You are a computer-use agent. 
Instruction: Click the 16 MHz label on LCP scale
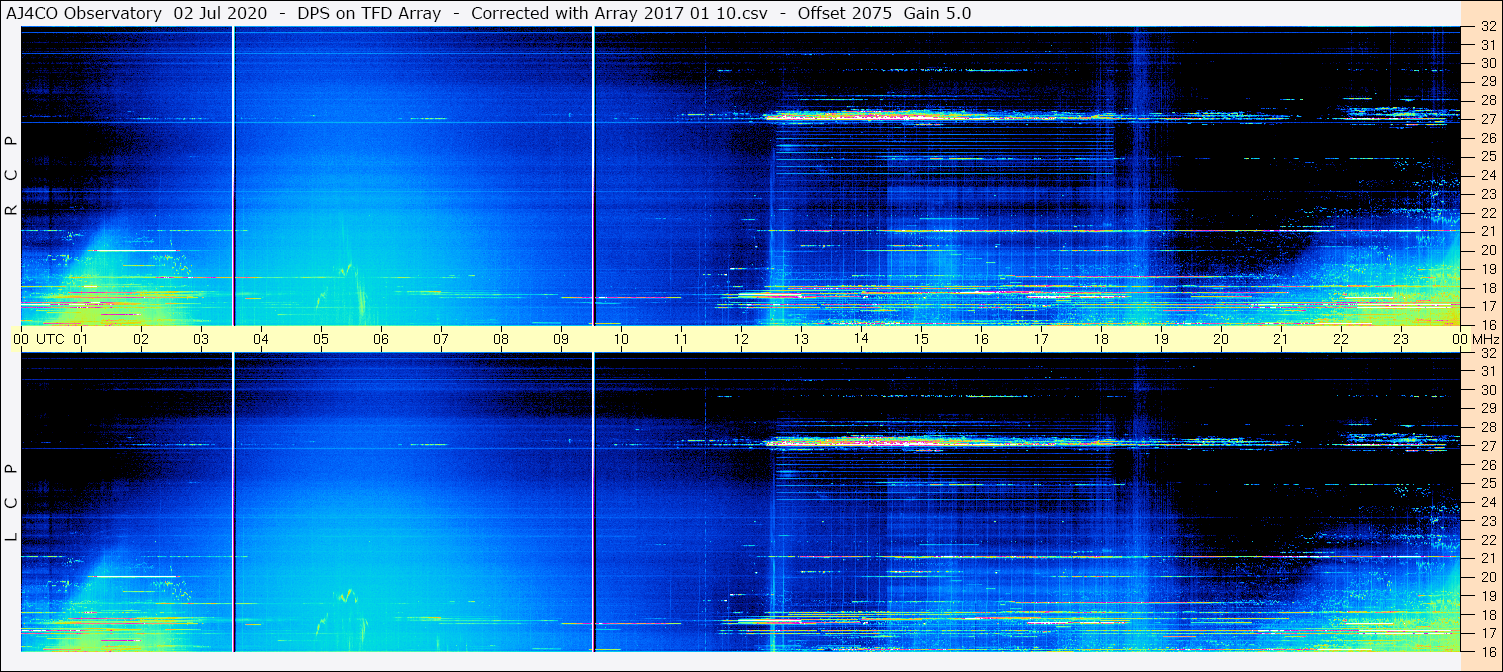(1486, 651)
